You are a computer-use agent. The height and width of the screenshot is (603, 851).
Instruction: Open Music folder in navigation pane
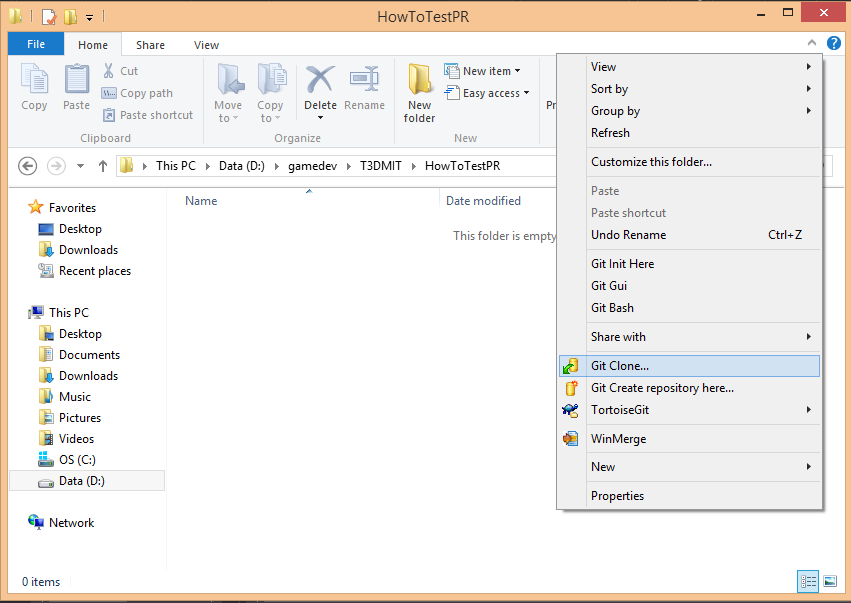tap(75, 397)
